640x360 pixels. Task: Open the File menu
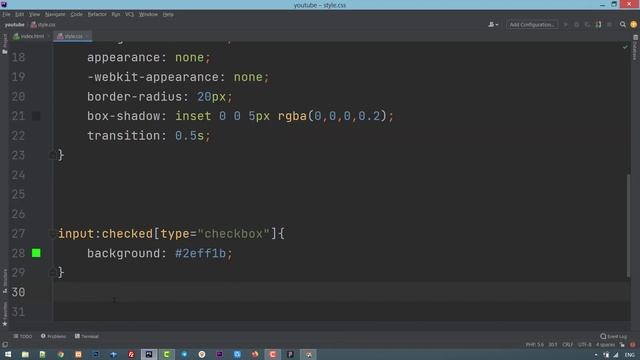click(x=6, y=14)
